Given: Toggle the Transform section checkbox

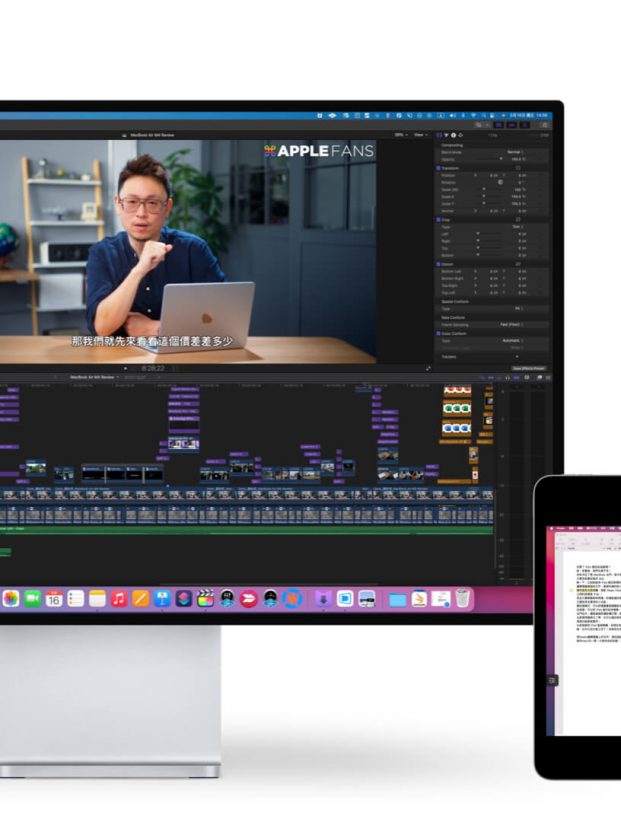Looking at the screenshot, I should (x=438, y=168).
